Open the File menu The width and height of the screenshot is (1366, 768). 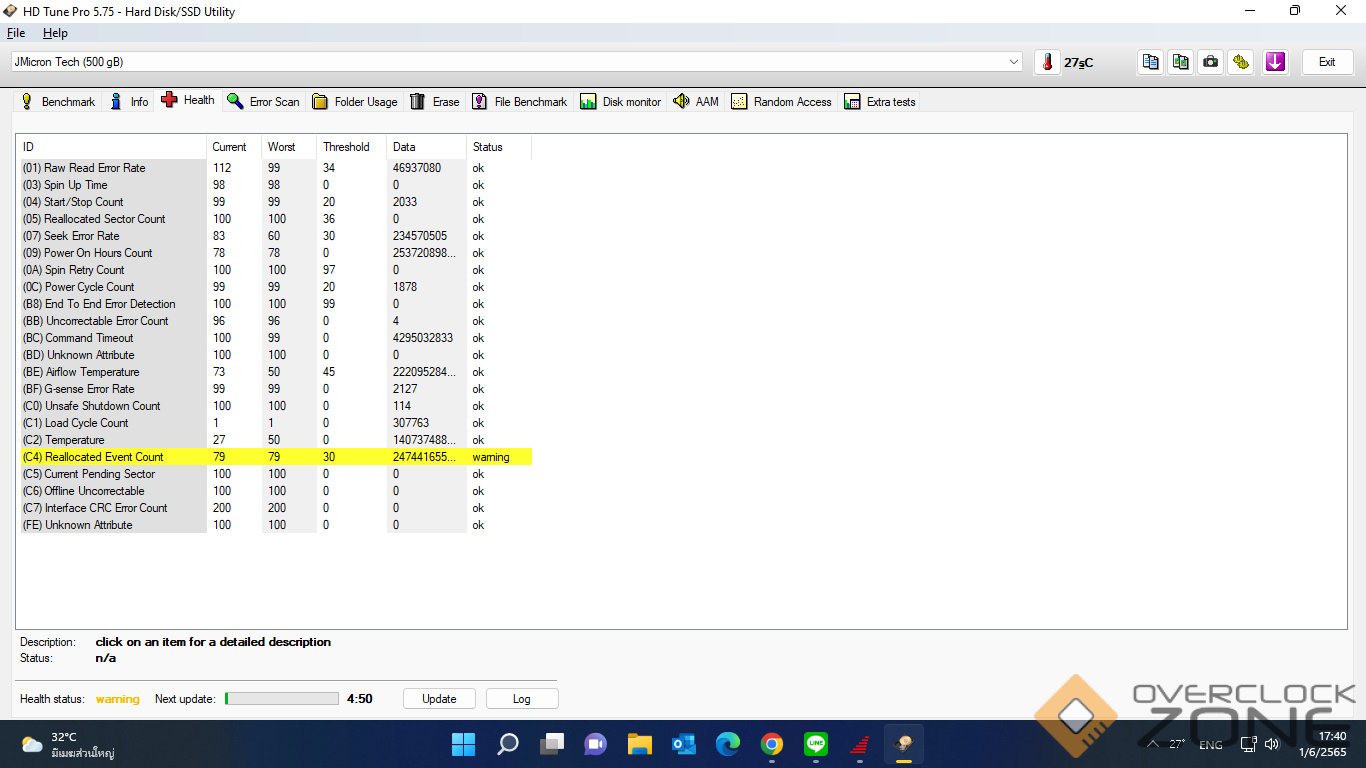16,33
